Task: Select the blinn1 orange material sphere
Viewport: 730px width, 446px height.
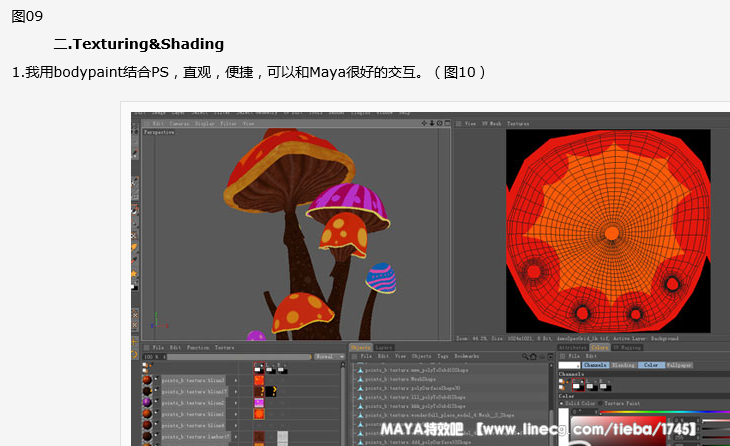Action: coord(147,414)
